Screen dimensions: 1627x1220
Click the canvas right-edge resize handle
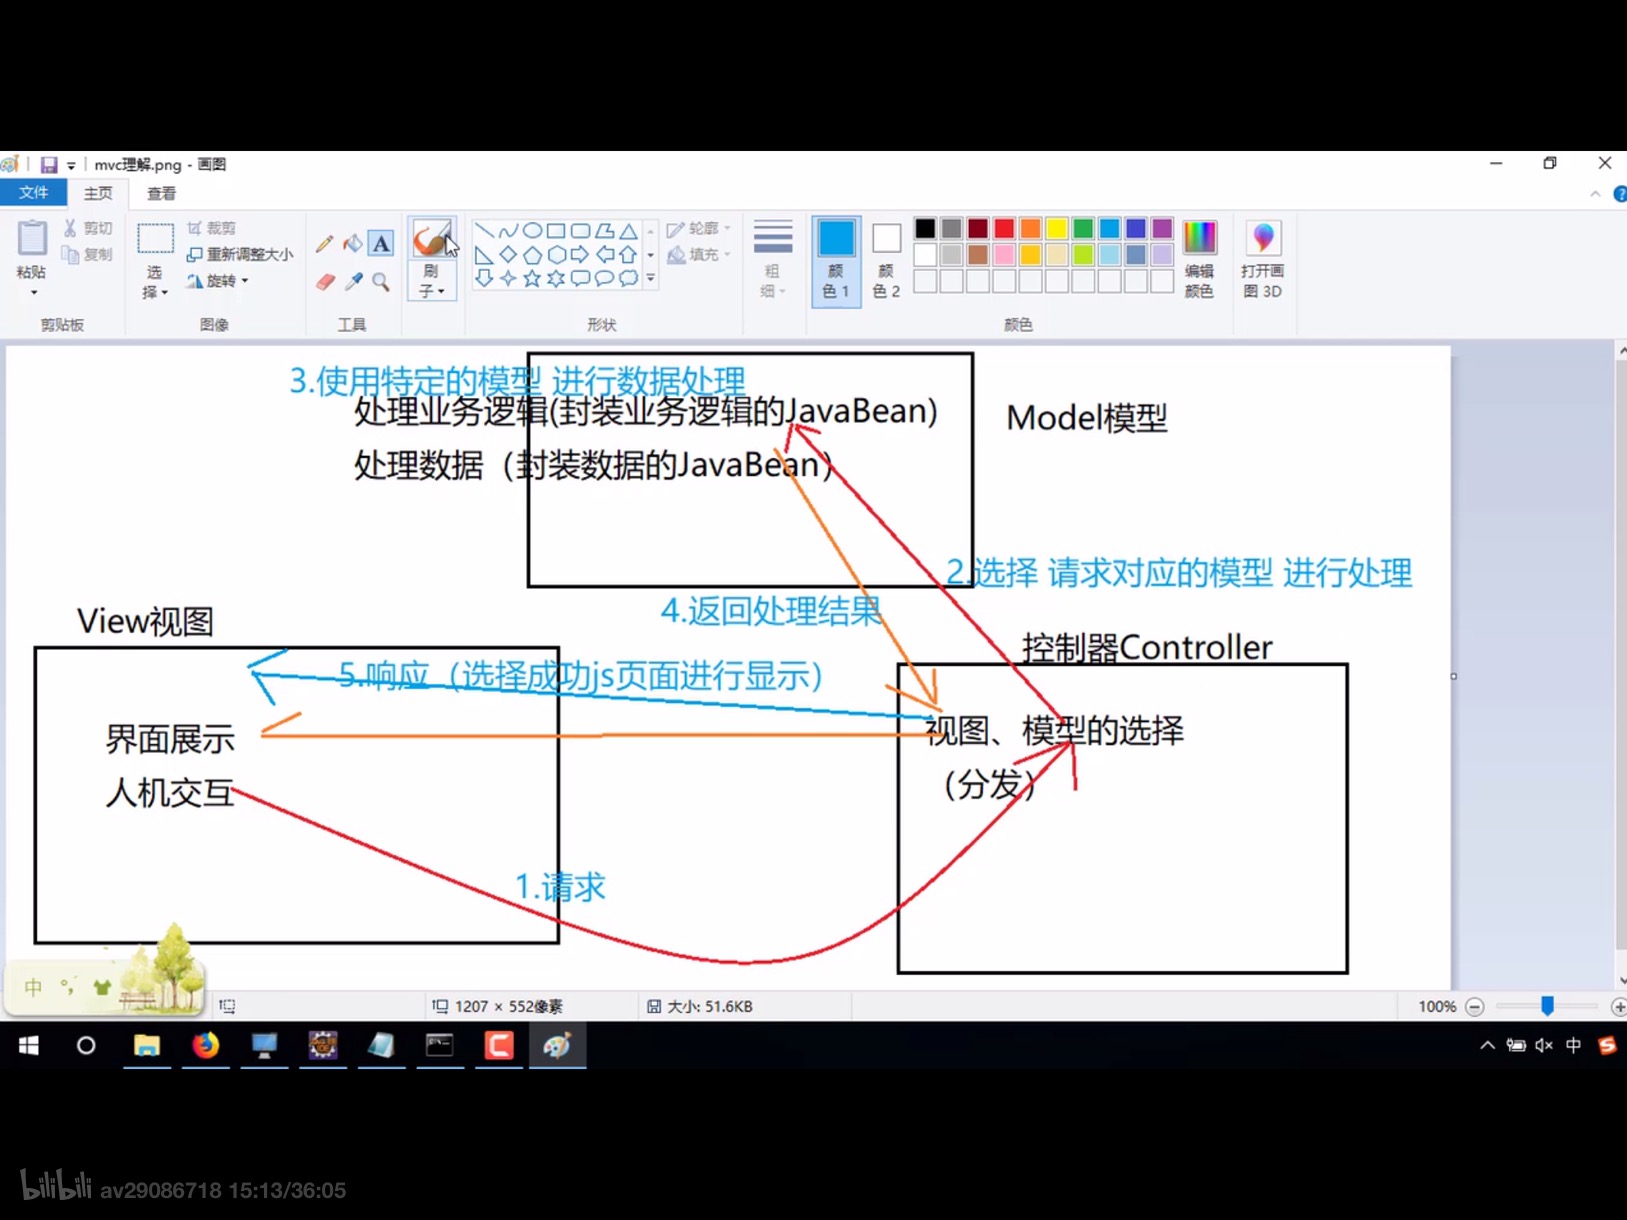click(1453, 676)
